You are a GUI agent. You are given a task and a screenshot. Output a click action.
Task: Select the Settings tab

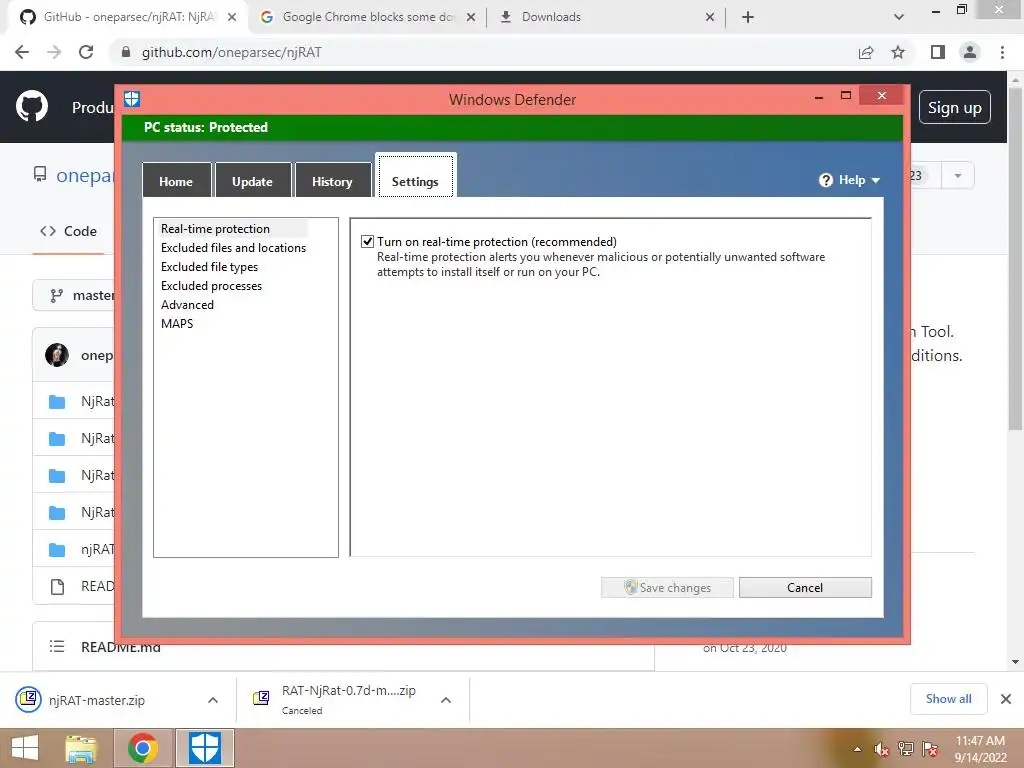[x=415, y=176]
